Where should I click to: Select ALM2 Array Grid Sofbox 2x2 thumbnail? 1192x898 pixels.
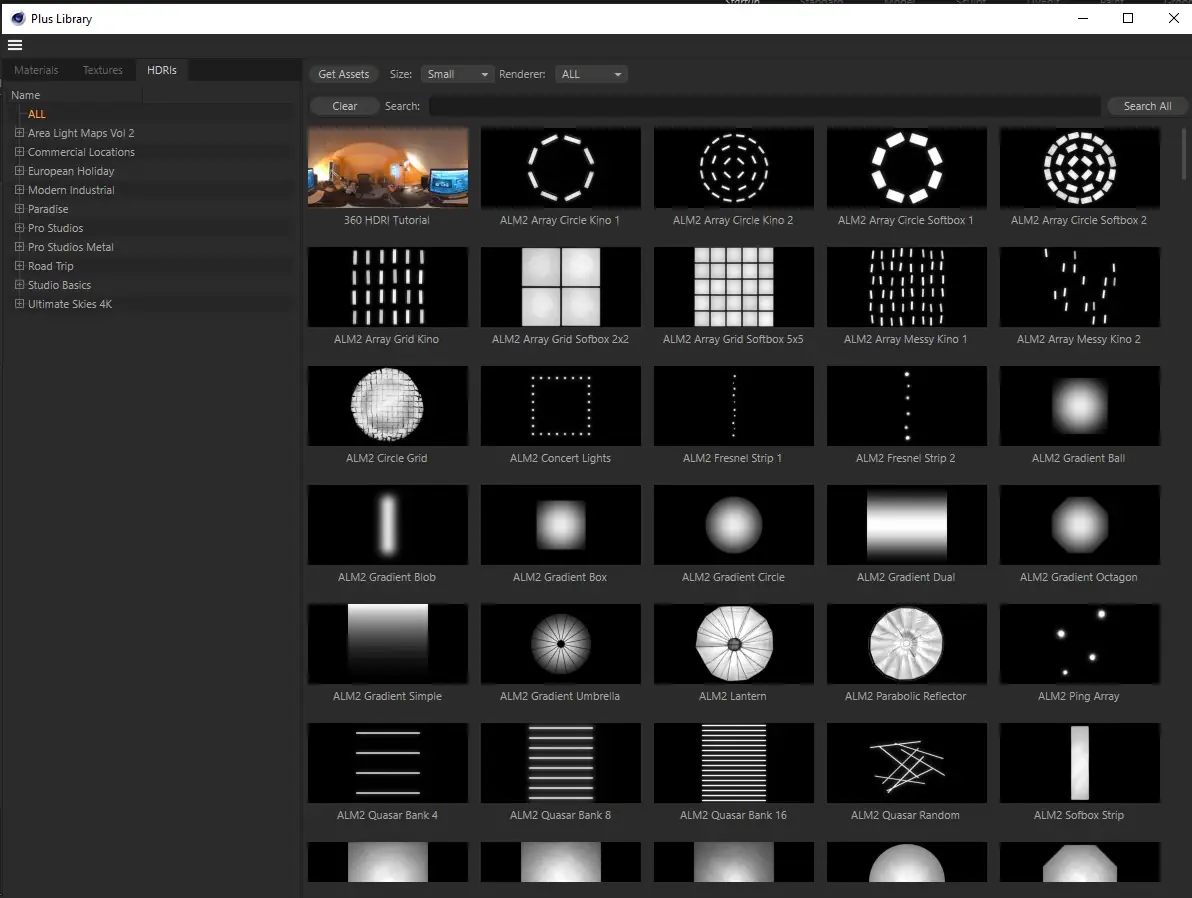pyautogui.click(x=561, y=287)
